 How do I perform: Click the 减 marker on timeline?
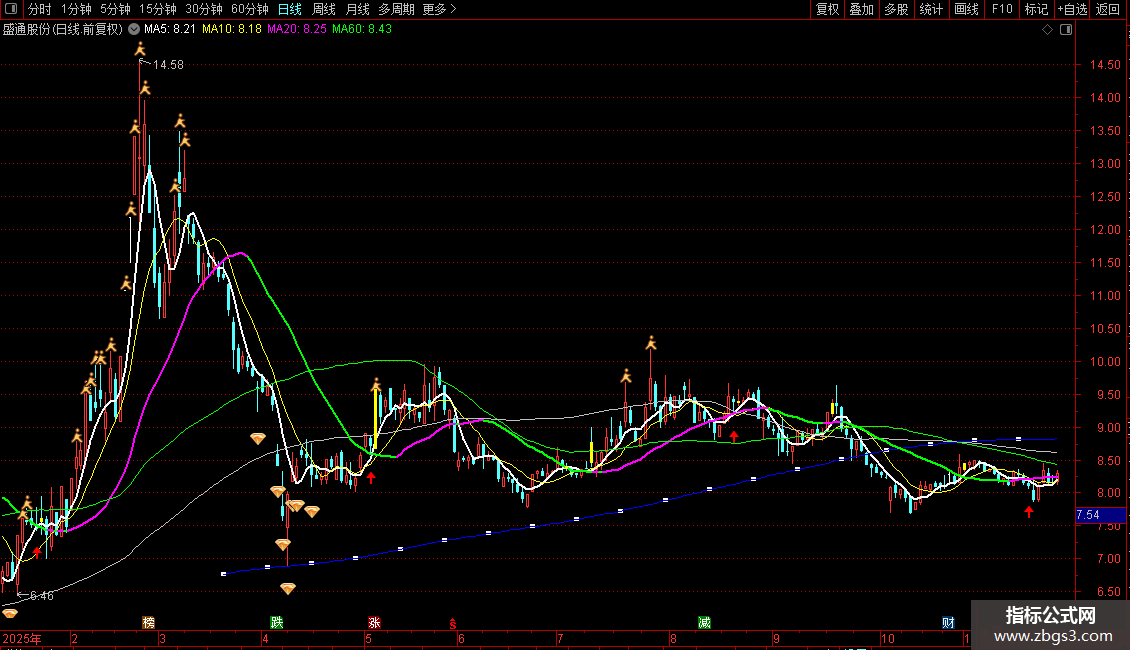[705, 622]
